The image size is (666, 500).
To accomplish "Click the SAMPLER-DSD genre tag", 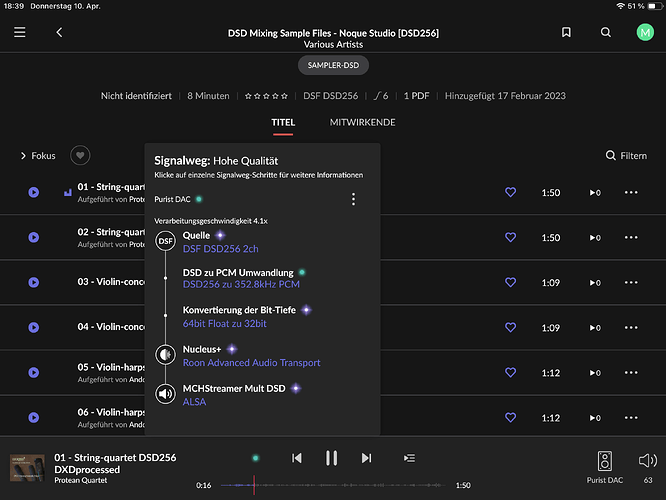I will coord(332,65).
